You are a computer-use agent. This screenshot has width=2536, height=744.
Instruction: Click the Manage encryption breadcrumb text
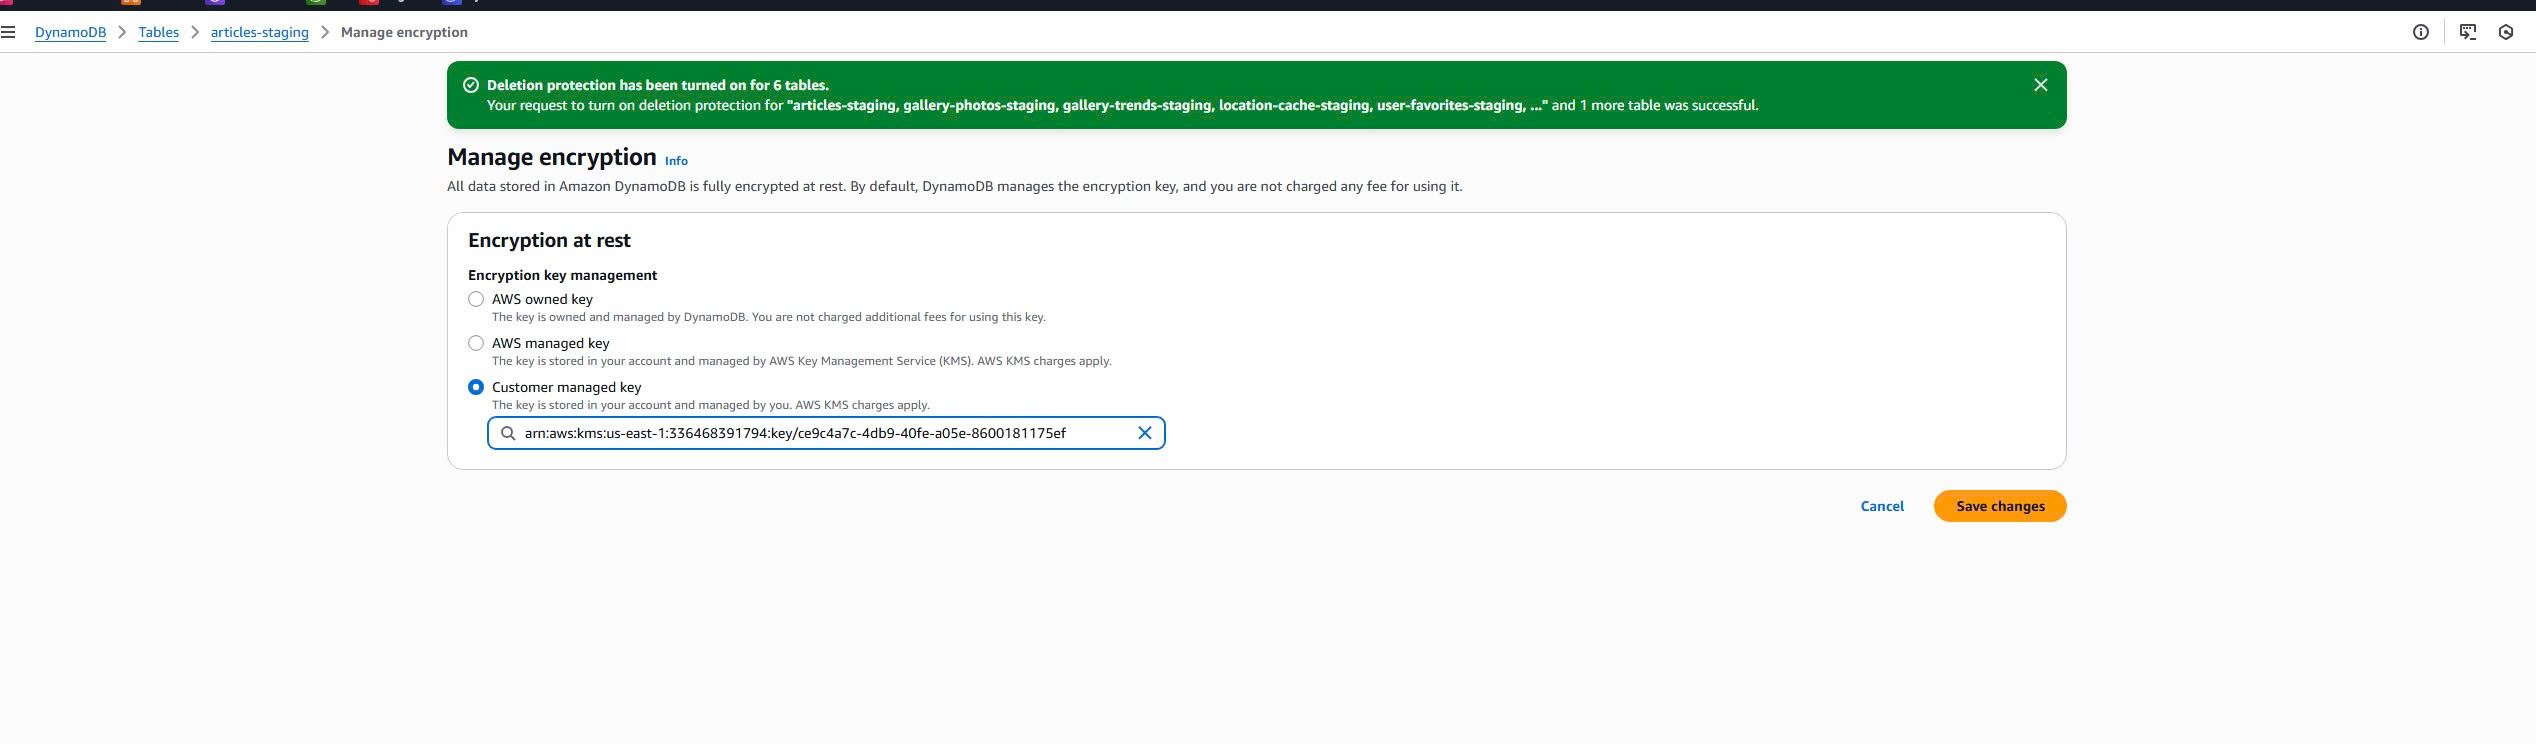[404, 32]
